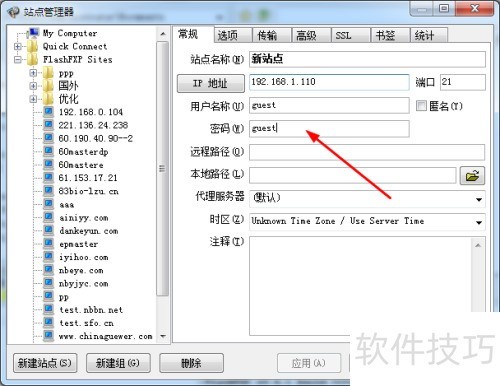The width and height of the screenshot is (500, 386).
Task: Click the 密码 password field
Action: 329,129
